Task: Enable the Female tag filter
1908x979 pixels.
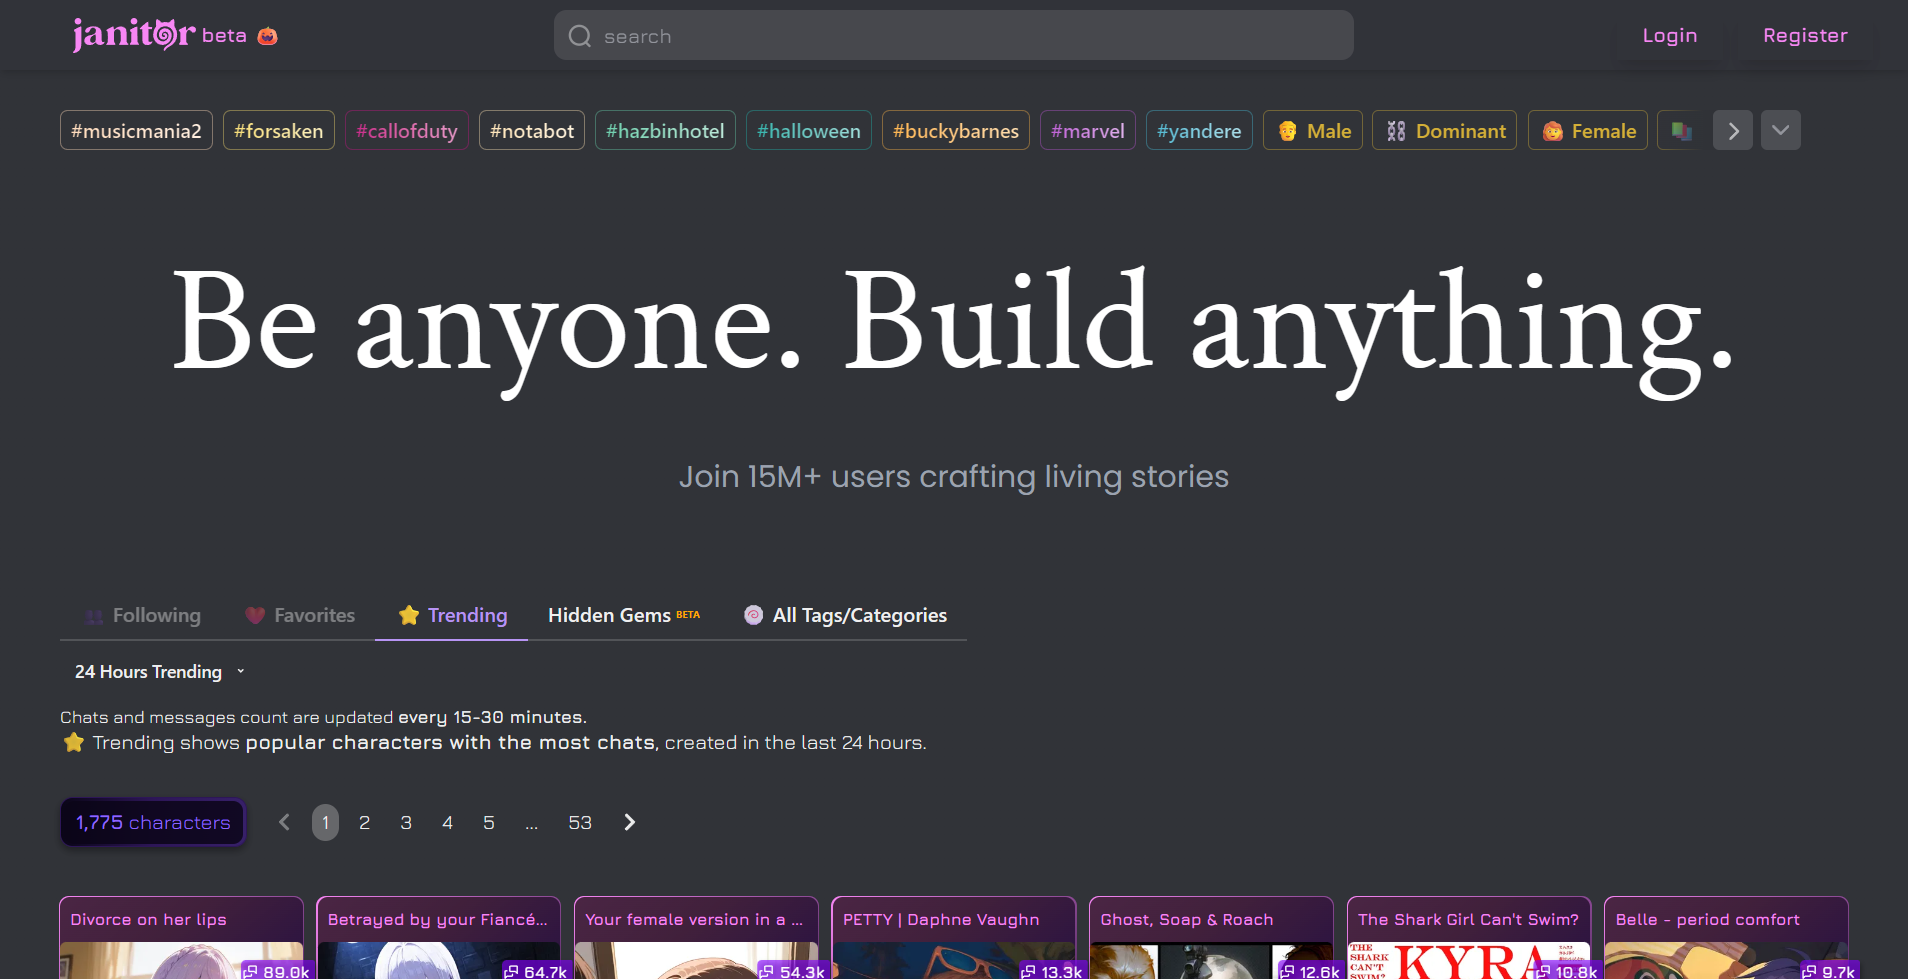Action: [x=1587, y=131]
